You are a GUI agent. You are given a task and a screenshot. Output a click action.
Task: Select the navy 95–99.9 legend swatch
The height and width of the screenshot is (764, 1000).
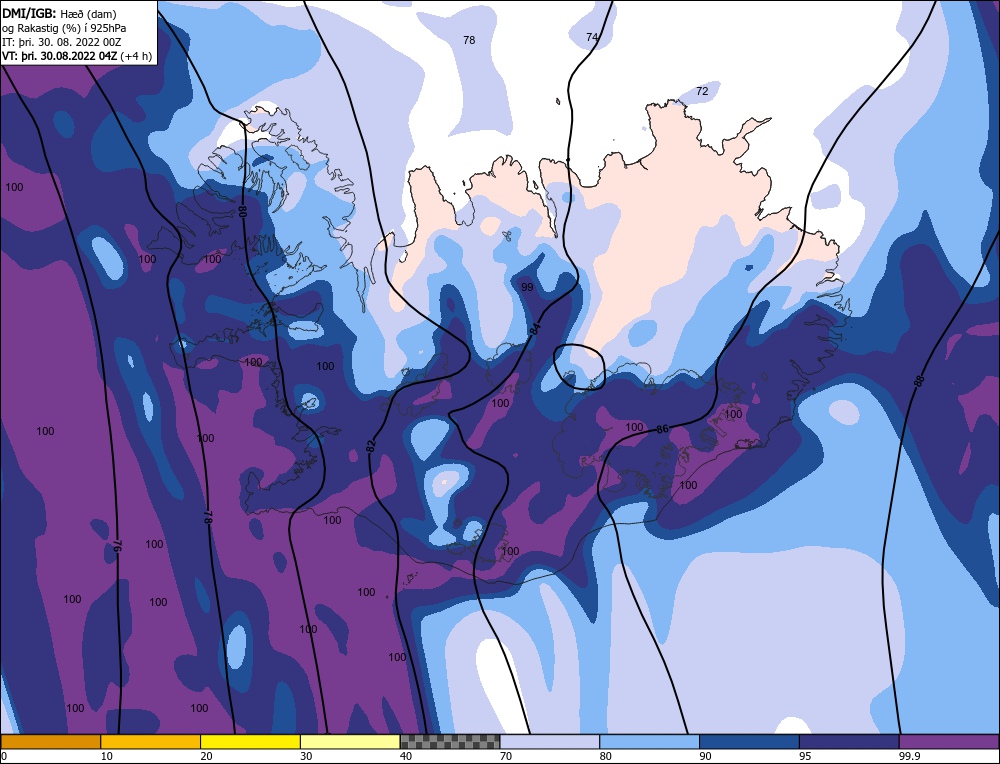[x=849, y=742]
